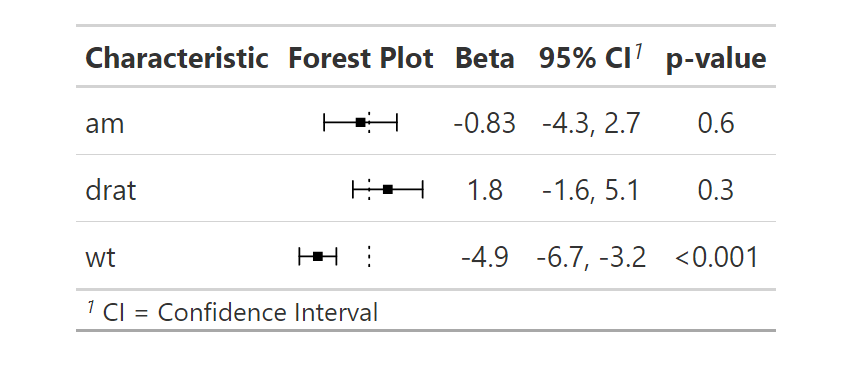The image size is (850, 379).
Task: Click the square point estimate in am forest plot
Action: [x=360, y=123]
